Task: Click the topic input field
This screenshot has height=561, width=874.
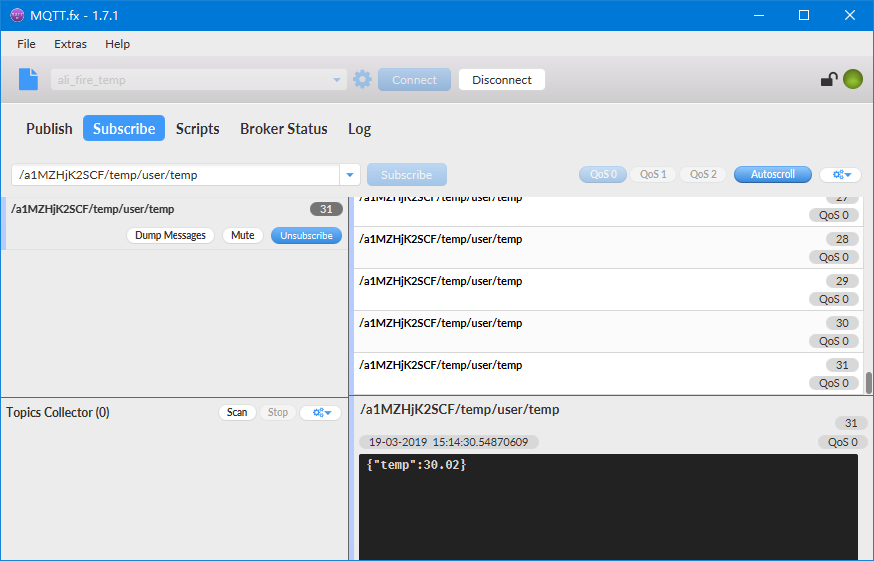Action: [x=176, y=175]
